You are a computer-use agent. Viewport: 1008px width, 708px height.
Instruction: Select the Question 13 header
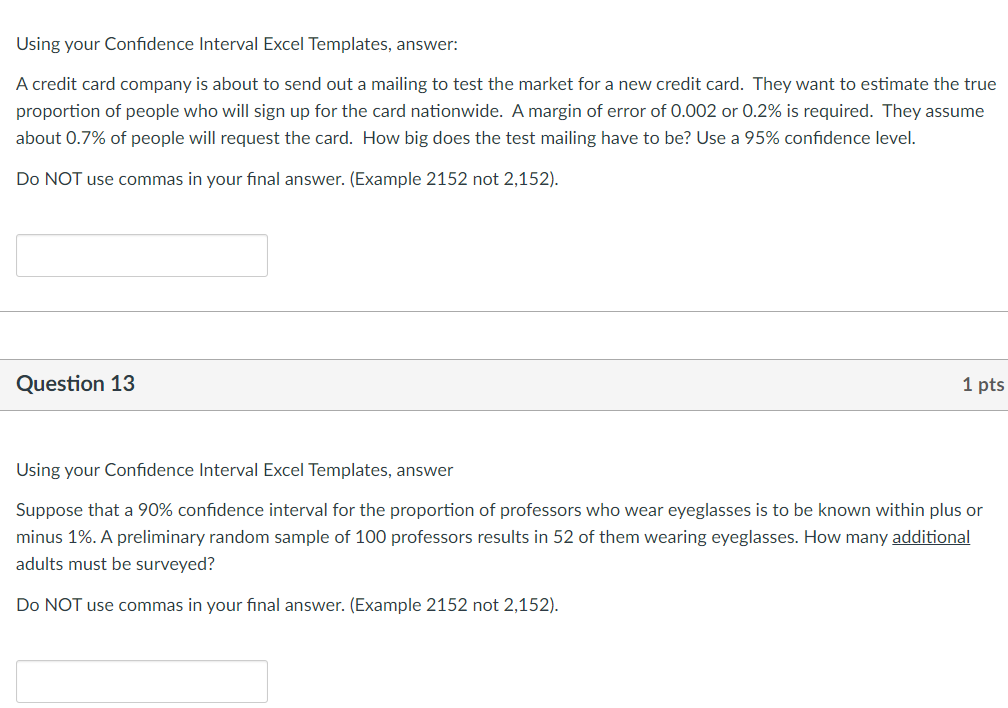coord(75,383)
